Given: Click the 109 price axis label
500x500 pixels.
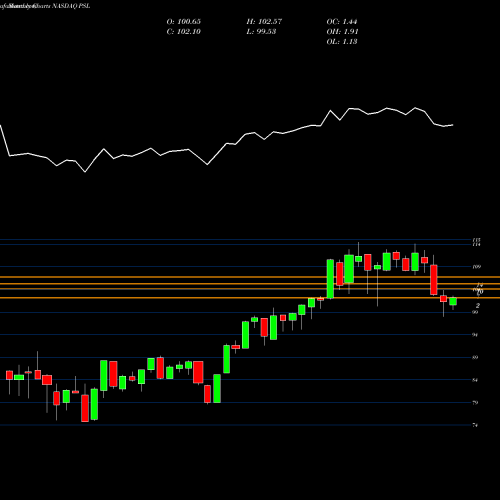Looking at the screenshot, I should [x=477, y=267].
